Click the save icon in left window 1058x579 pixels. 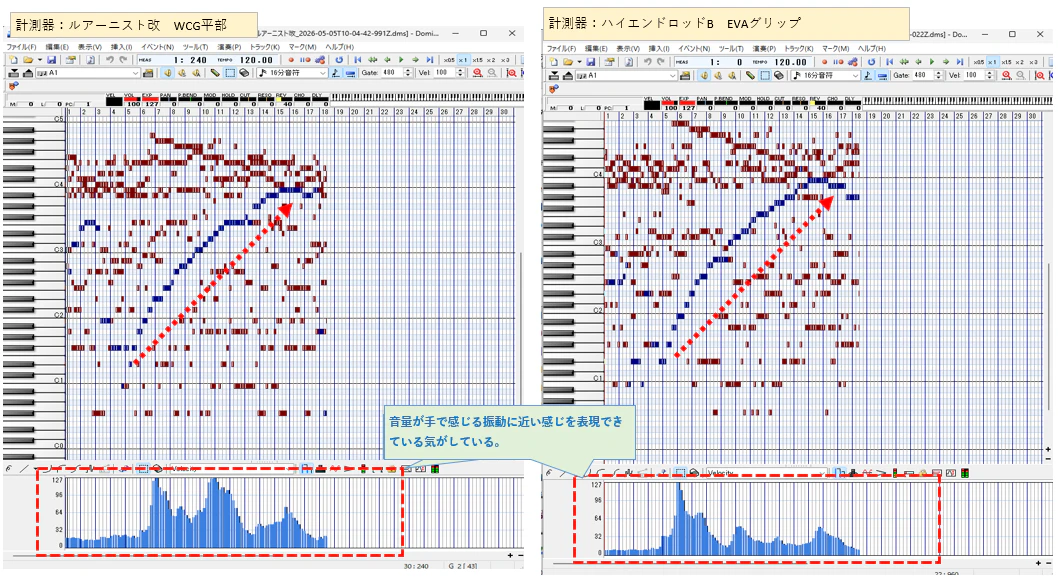51,59
